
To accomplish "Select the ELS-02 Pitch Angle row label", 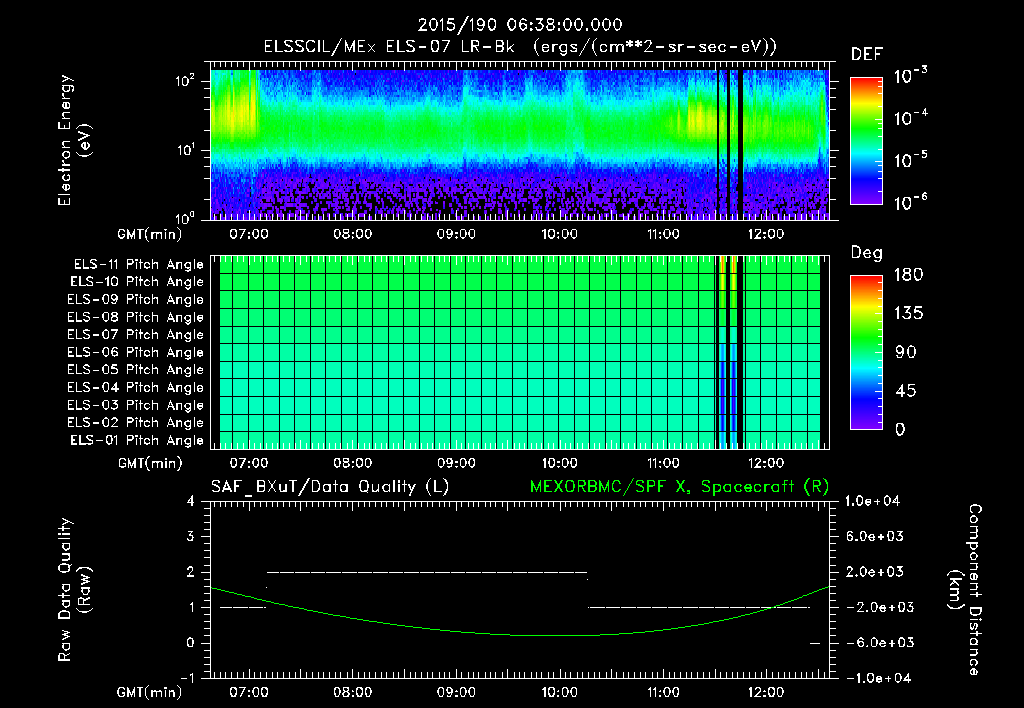I will [136, 423].
